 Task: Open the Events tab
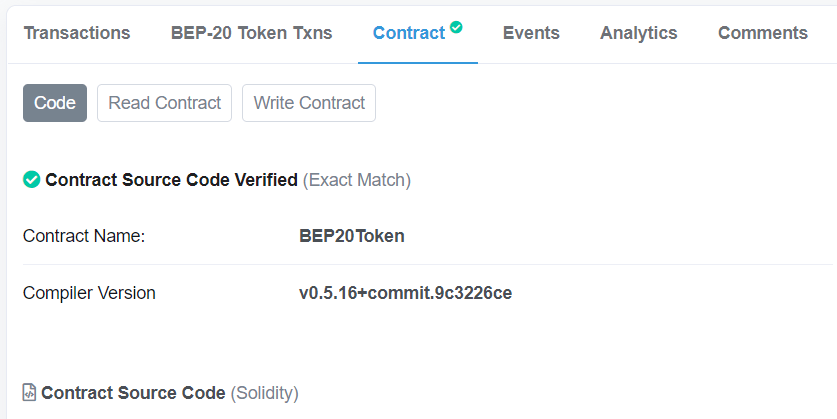pyautogui.click(x=531, y=33)
